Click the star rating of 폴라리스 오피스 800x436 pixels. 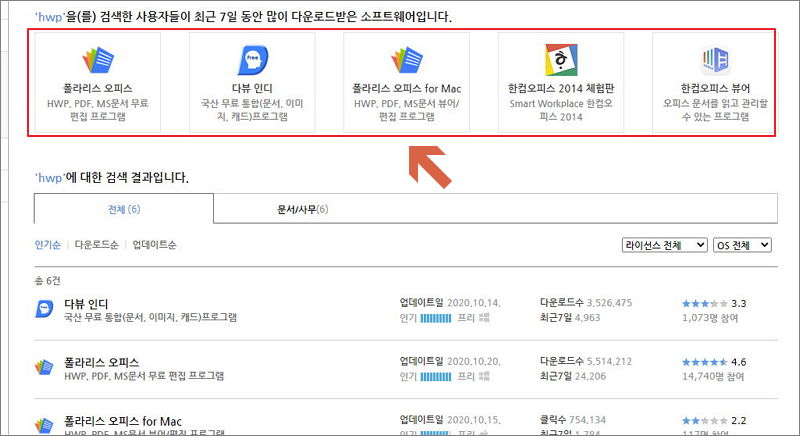705,363
